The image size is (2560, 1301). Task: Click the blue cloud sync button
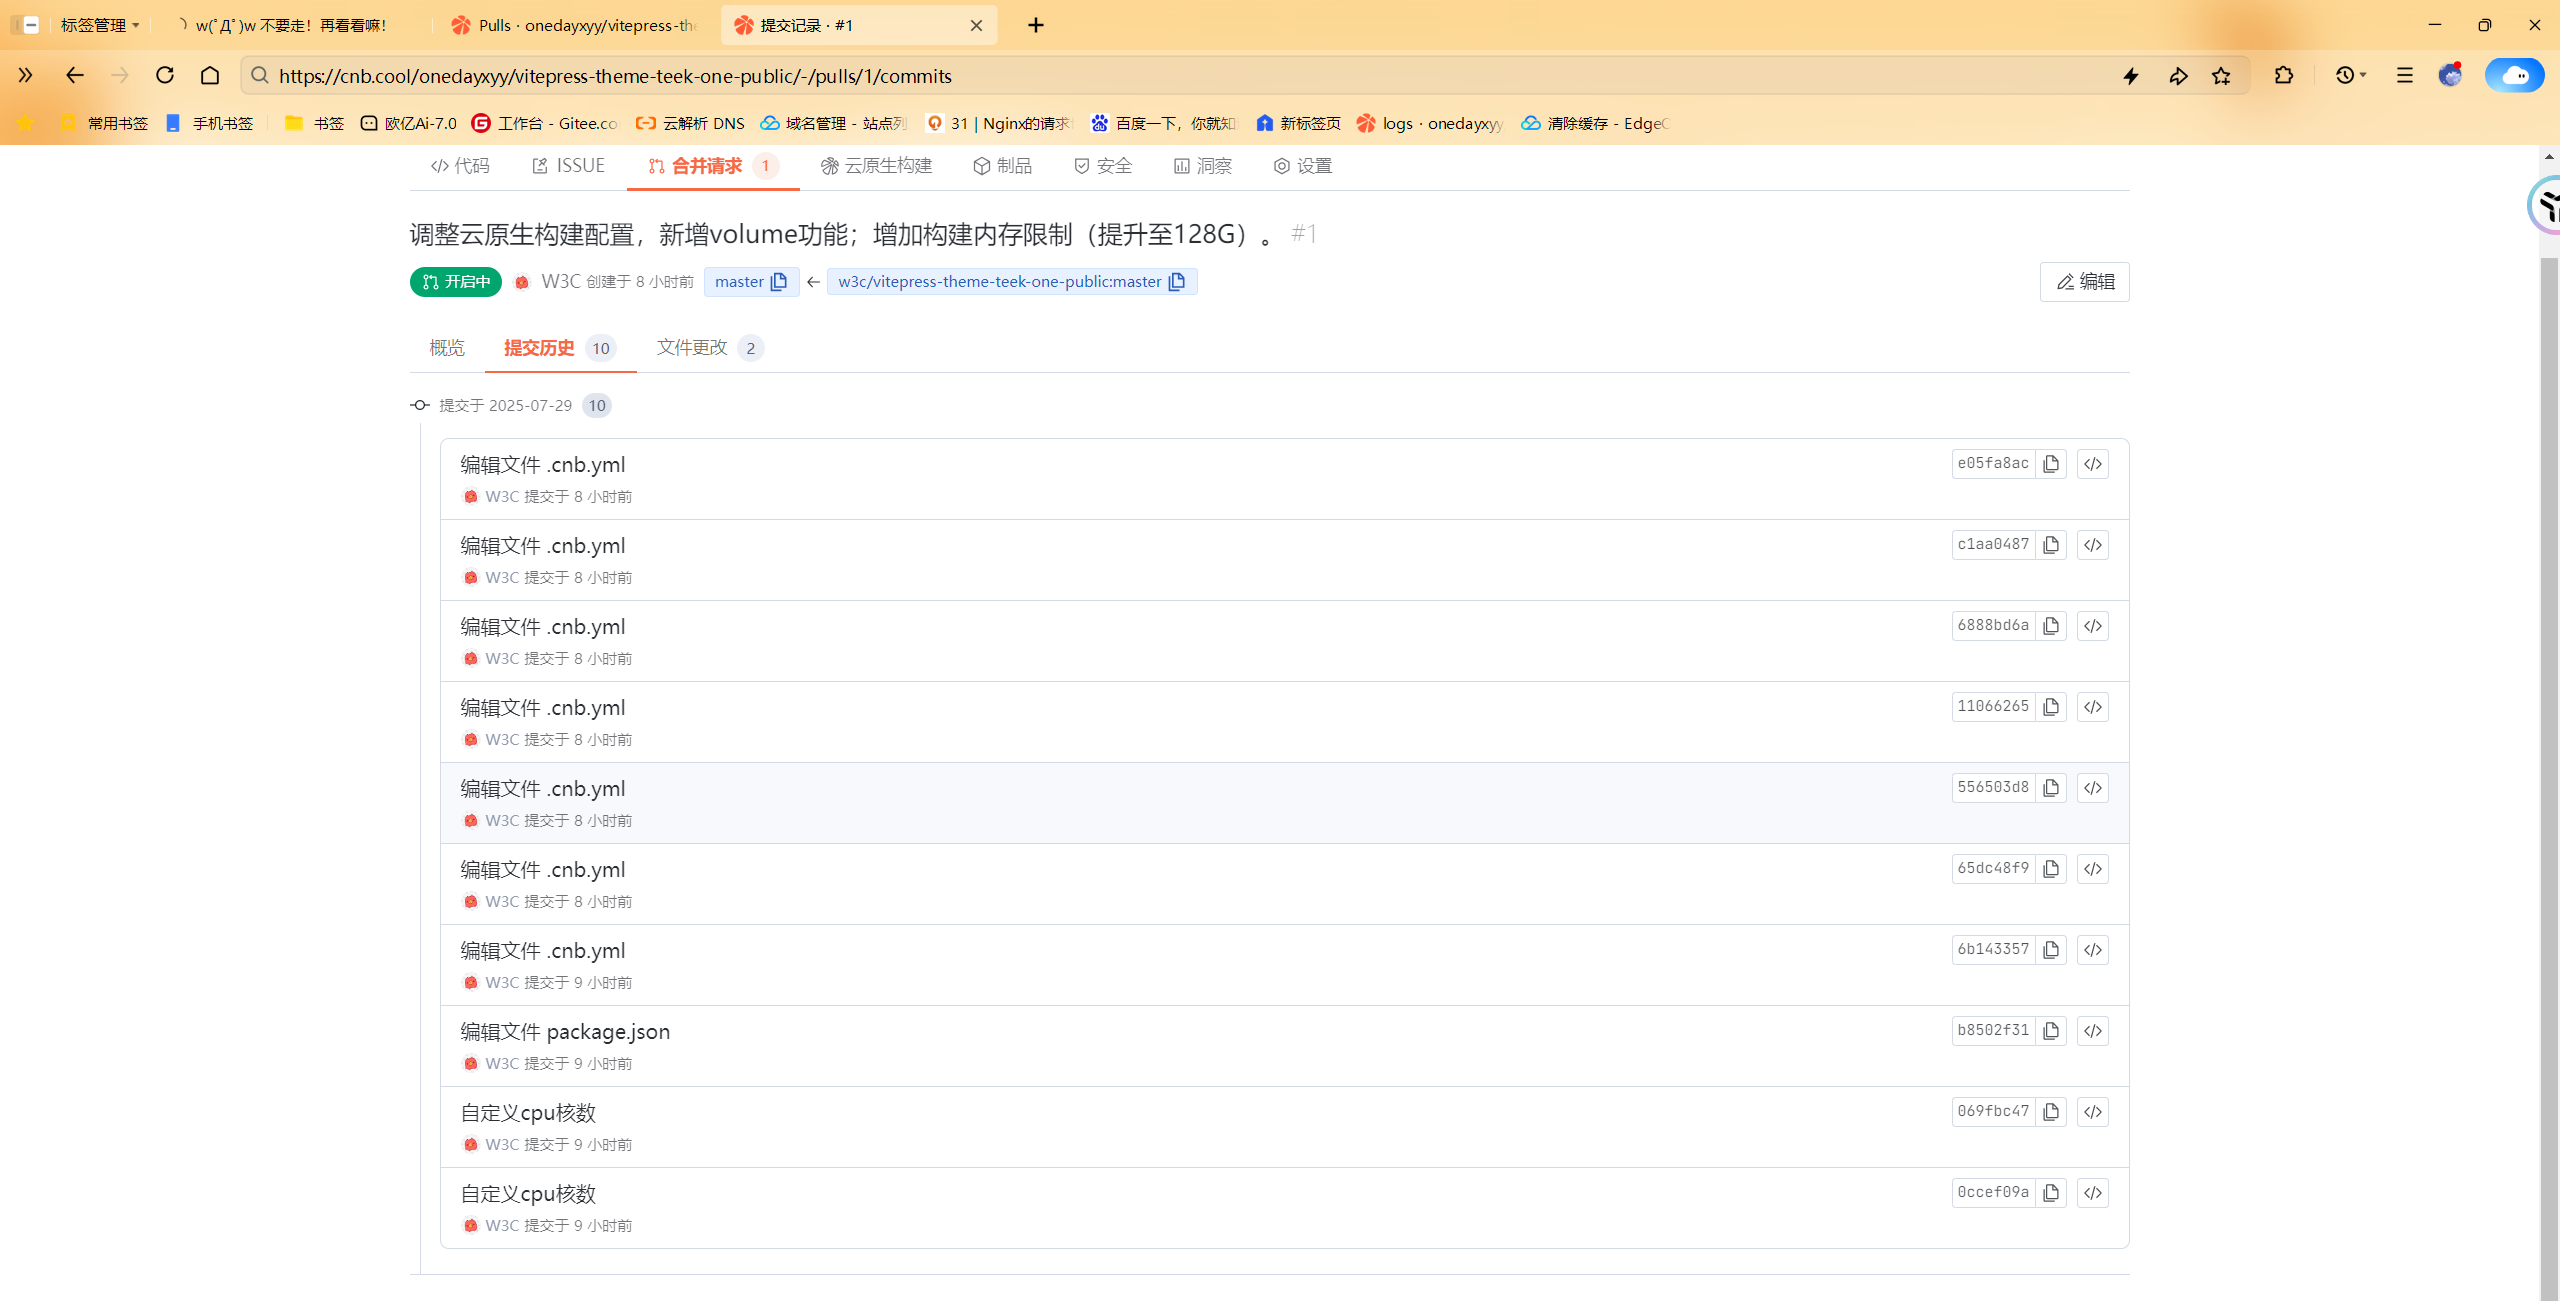click(x=2514, y=75)
